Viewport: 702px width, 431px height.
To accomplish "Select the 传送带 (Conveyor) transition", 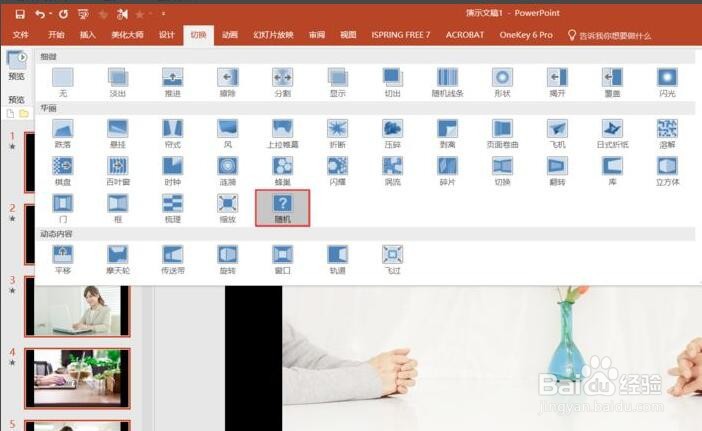I will [173, 260].
